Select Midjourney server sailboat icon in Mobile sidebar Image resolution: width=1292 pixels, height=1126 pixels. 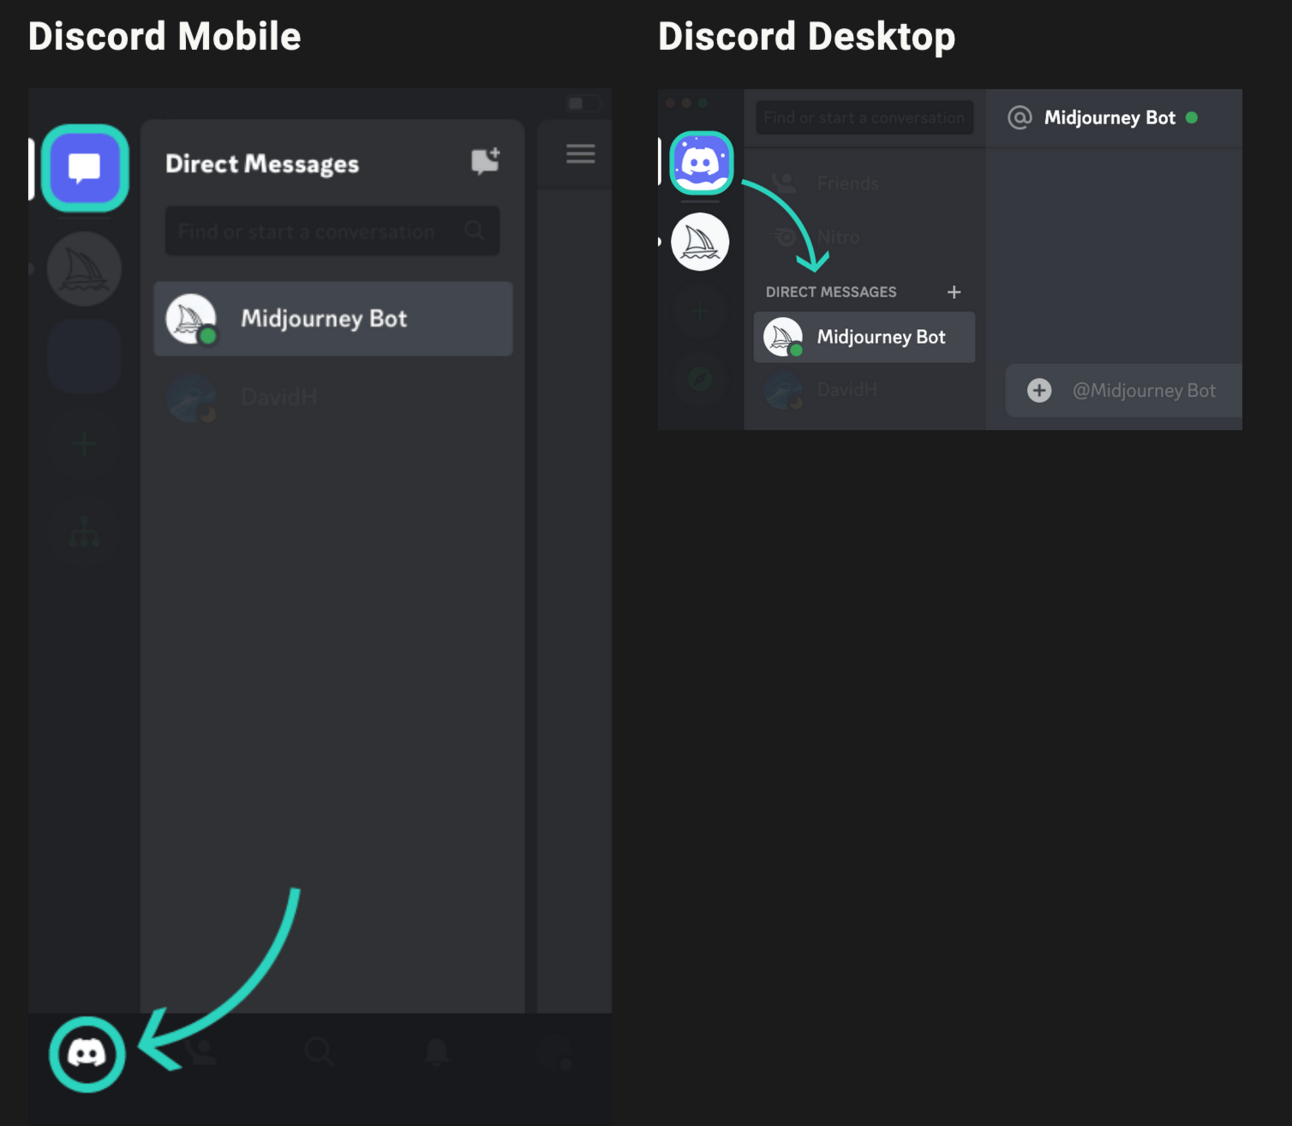pos(84,269)
